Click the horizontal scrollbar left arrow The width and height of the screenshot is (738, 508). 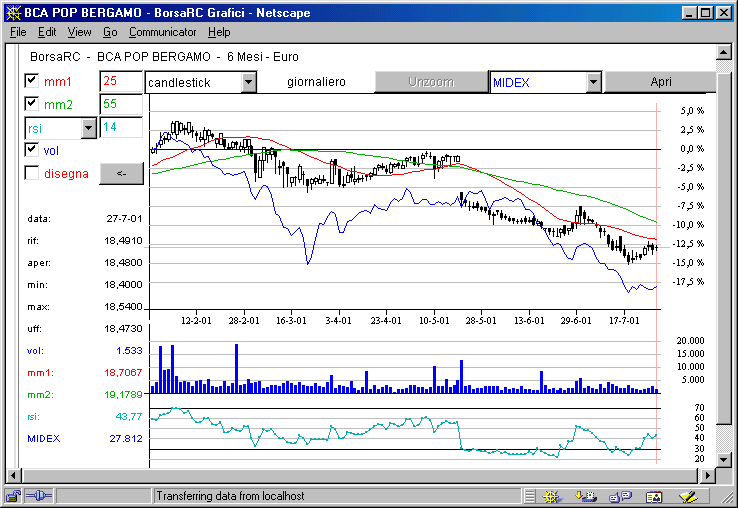click(13, 476)
